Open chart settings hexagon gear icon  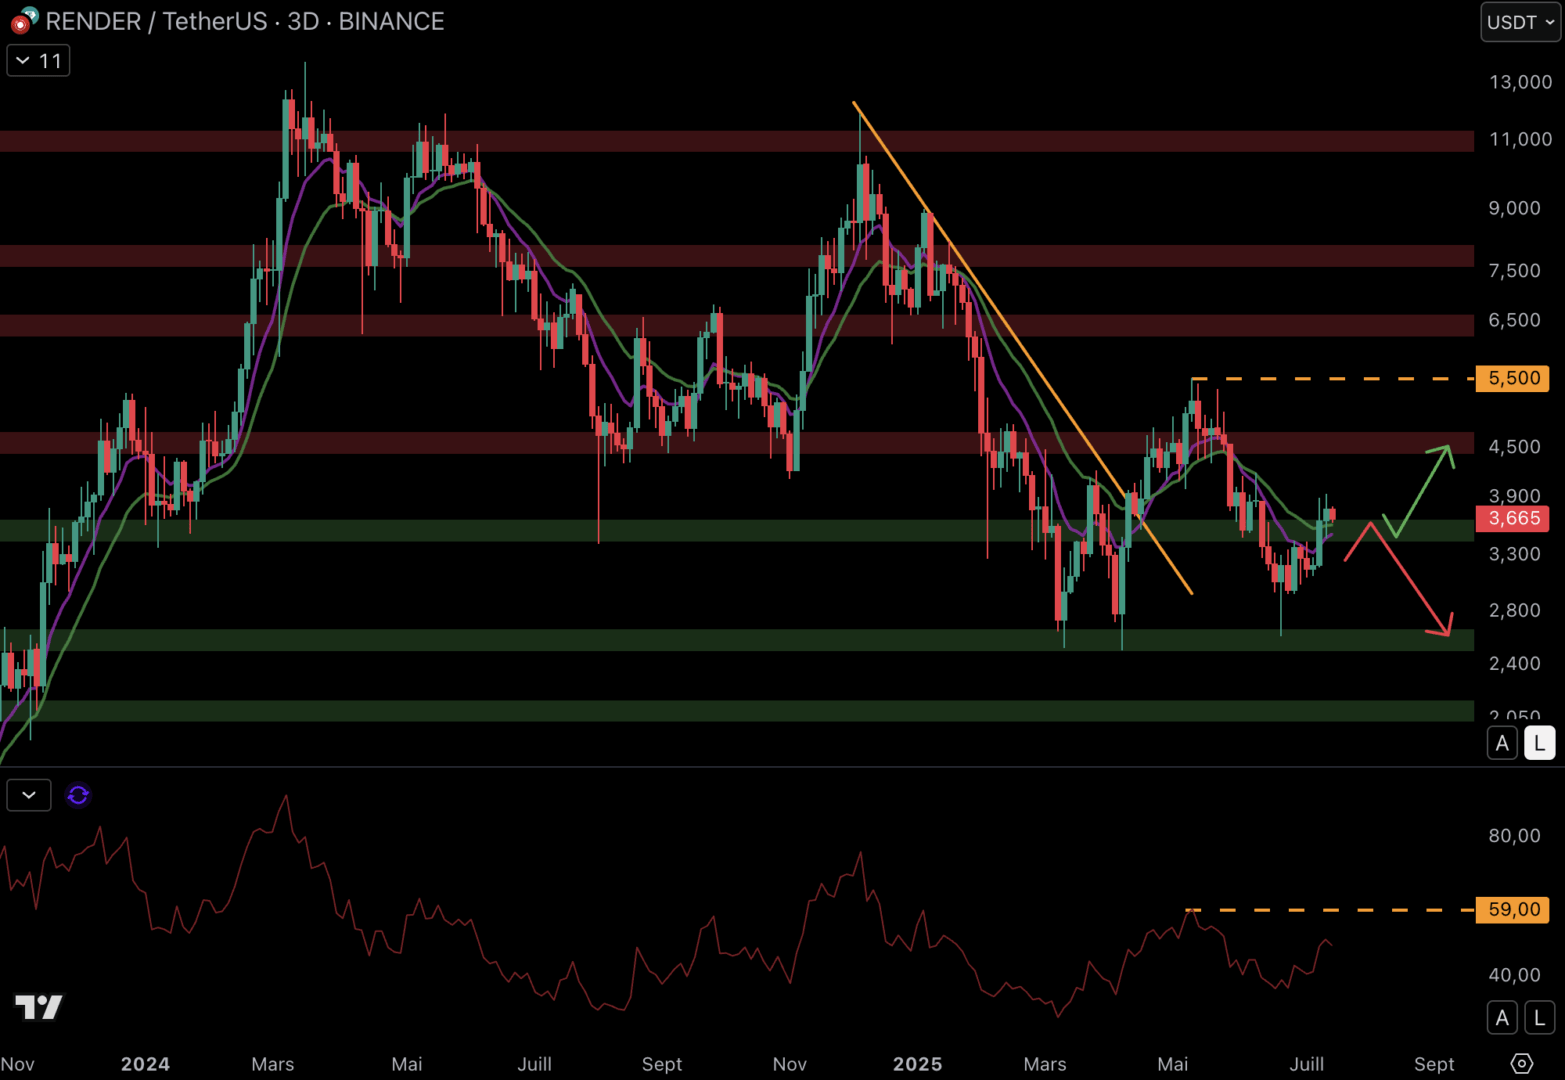[x=1521, y=1063]
